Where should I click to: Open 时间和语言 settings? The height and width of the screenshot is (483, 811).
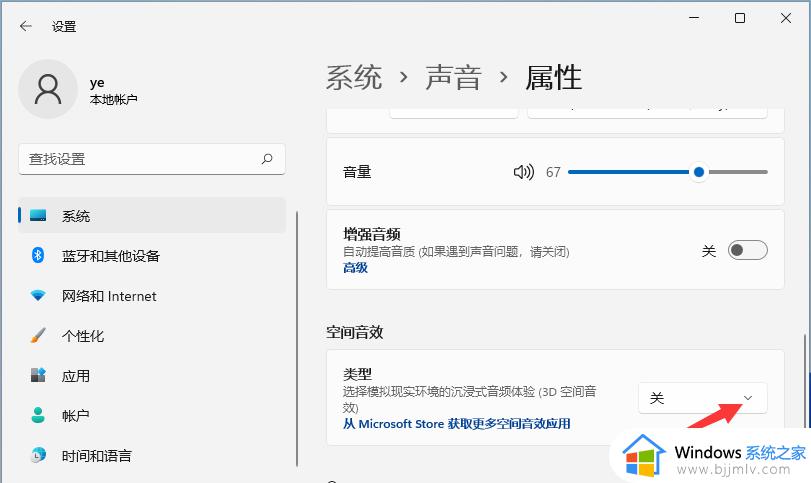[x=152, y=455]
